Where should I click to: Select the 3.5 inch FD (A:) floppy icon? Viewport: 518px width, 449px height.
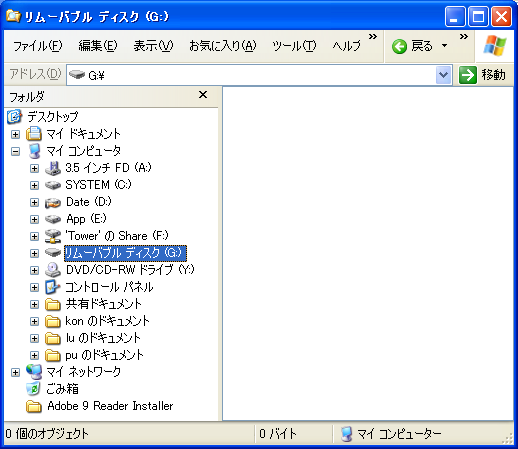pos(53,168)
